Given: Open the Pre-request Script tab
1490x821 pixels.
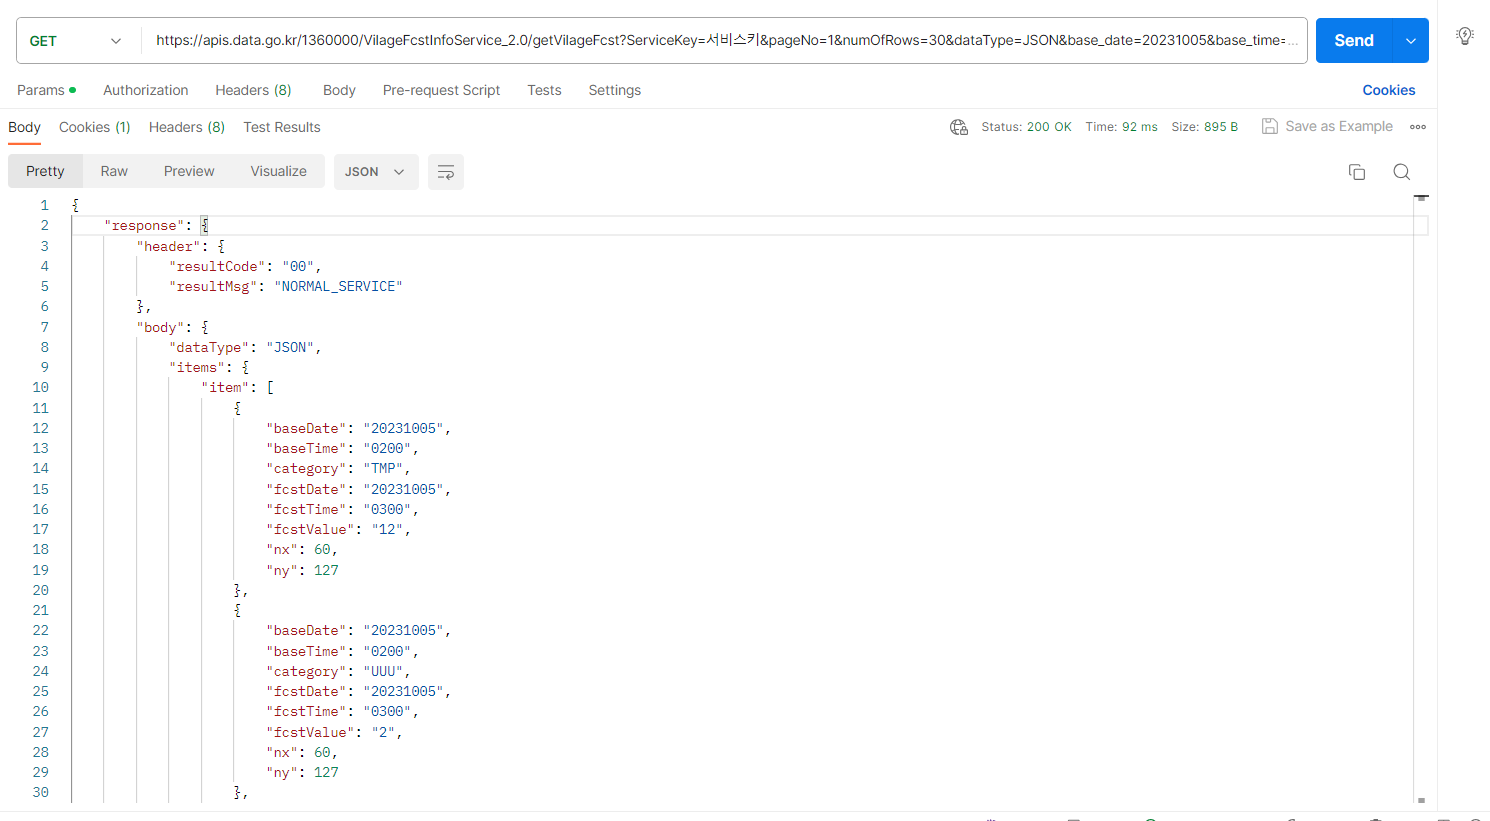Looking at the screenshot, I should pos(441,90).
